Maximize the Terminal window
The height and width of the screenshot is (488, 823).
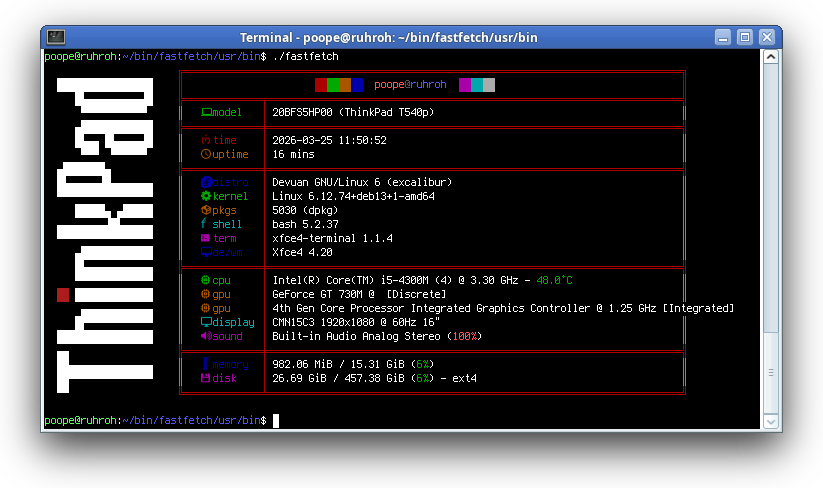745,37
